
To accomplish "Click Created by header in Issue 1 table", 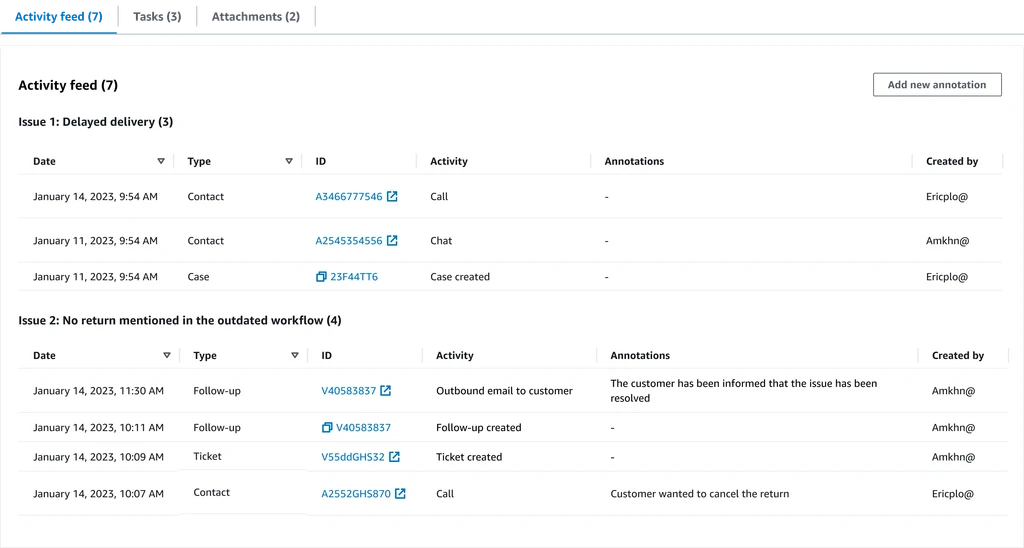I will pyautogui.click(x=951, y=161).
